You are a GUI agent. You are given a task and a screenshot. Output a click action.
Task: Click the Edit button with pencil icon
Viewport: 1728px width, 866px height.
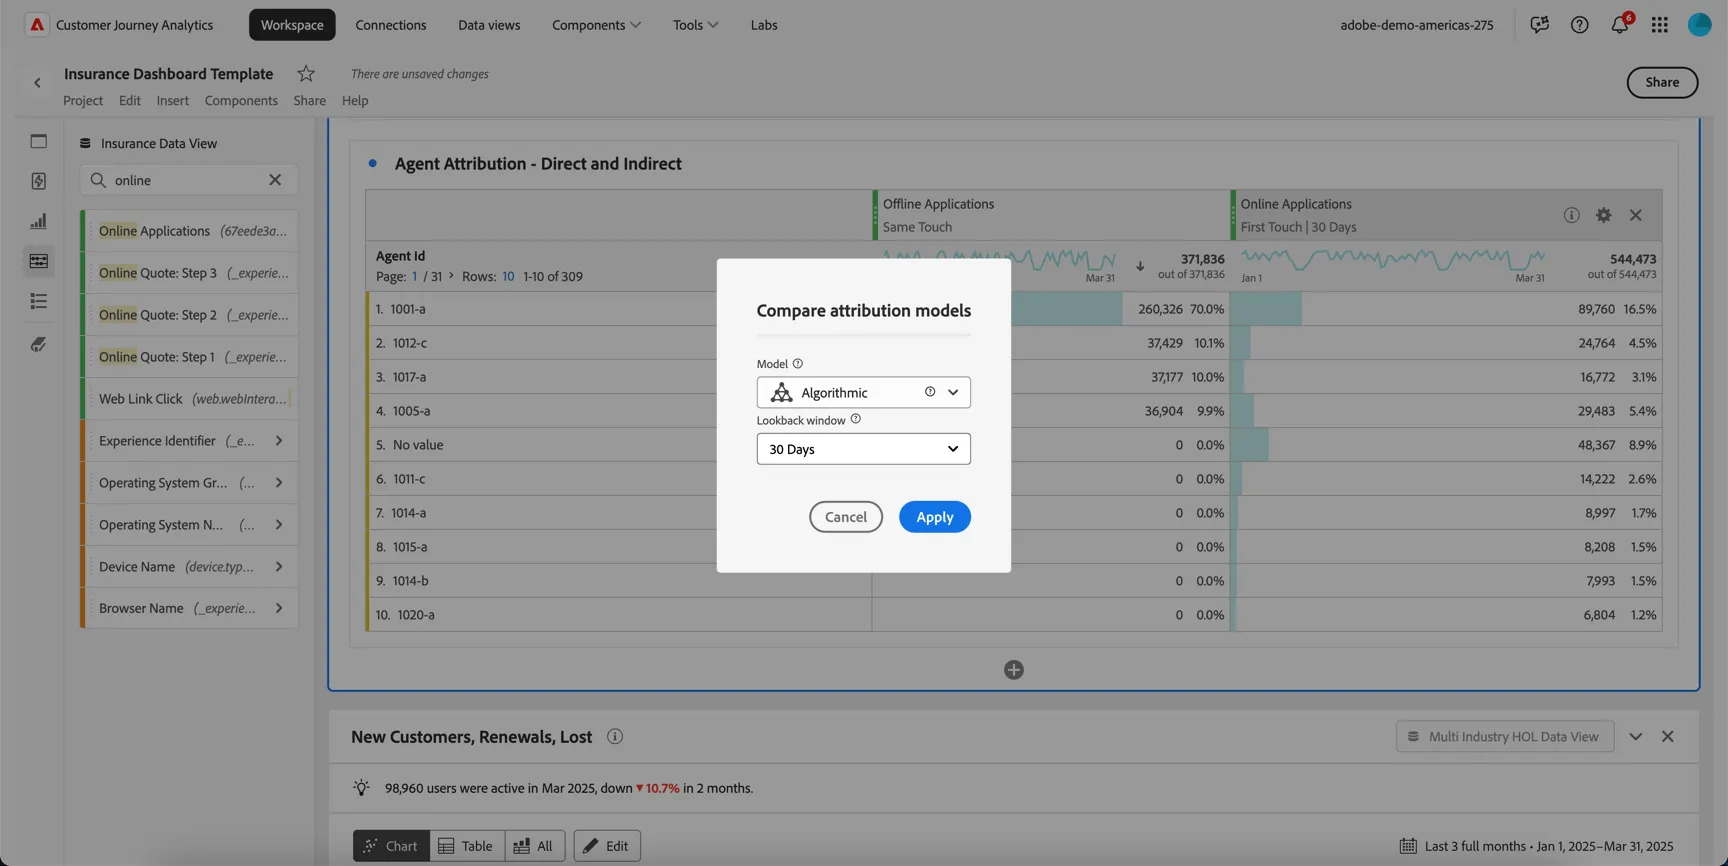607,846
